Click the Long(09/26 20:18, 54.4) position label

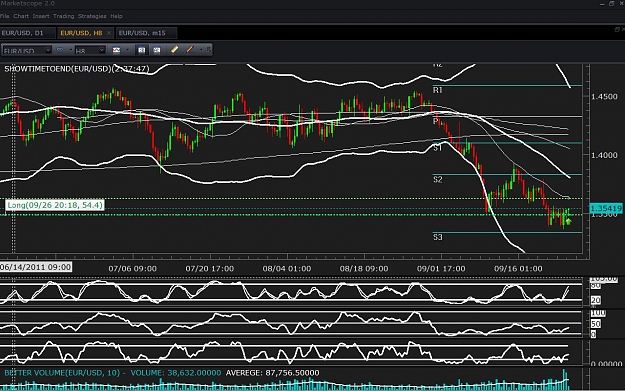pos(55,205)
